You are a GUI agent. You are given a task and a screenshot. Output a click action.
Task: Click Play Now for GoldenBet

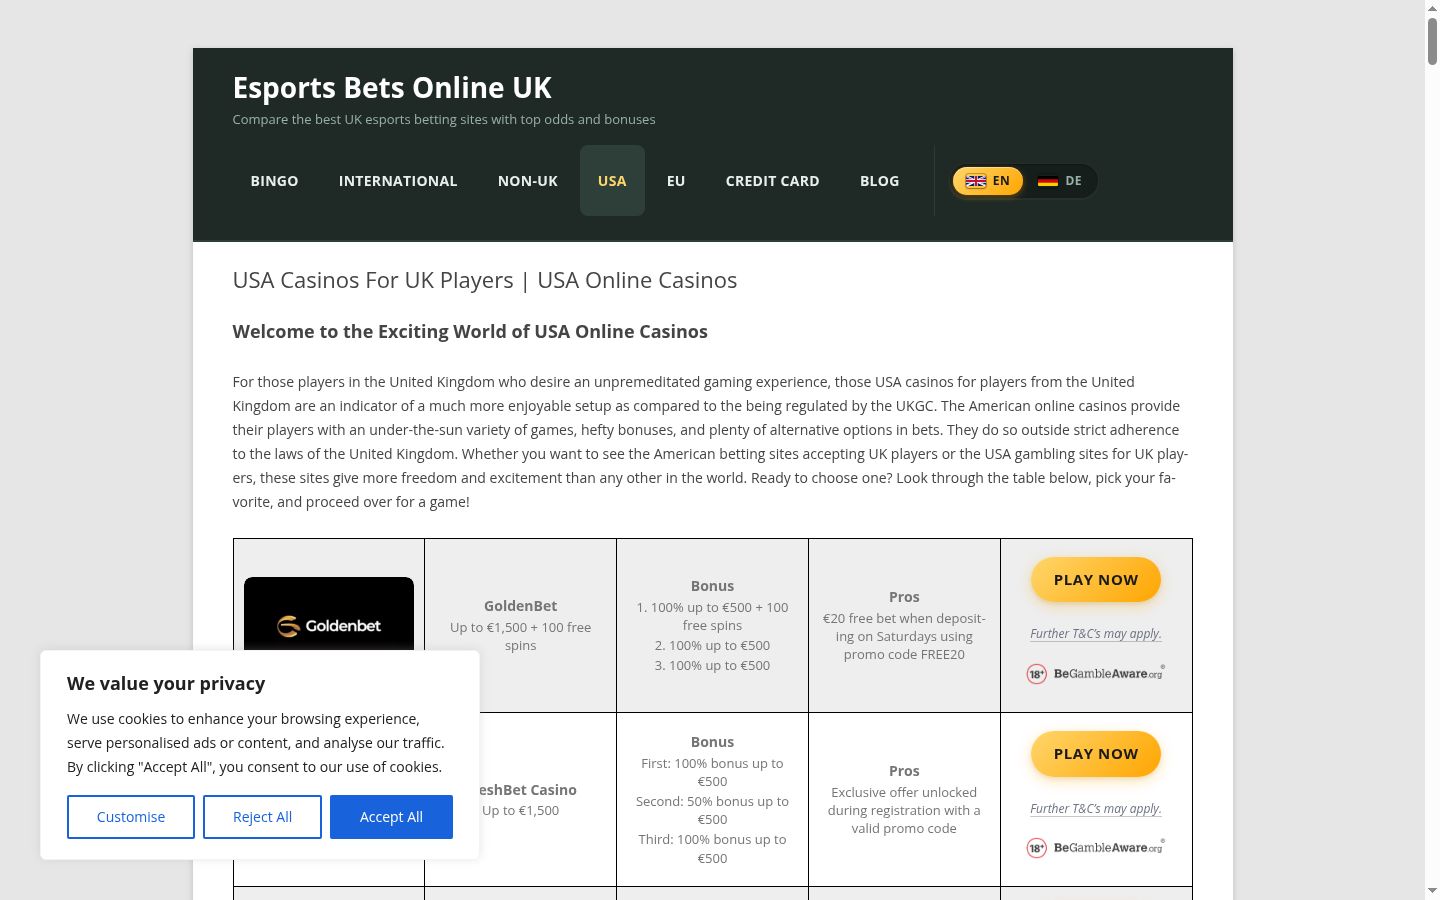point(1096,580)
